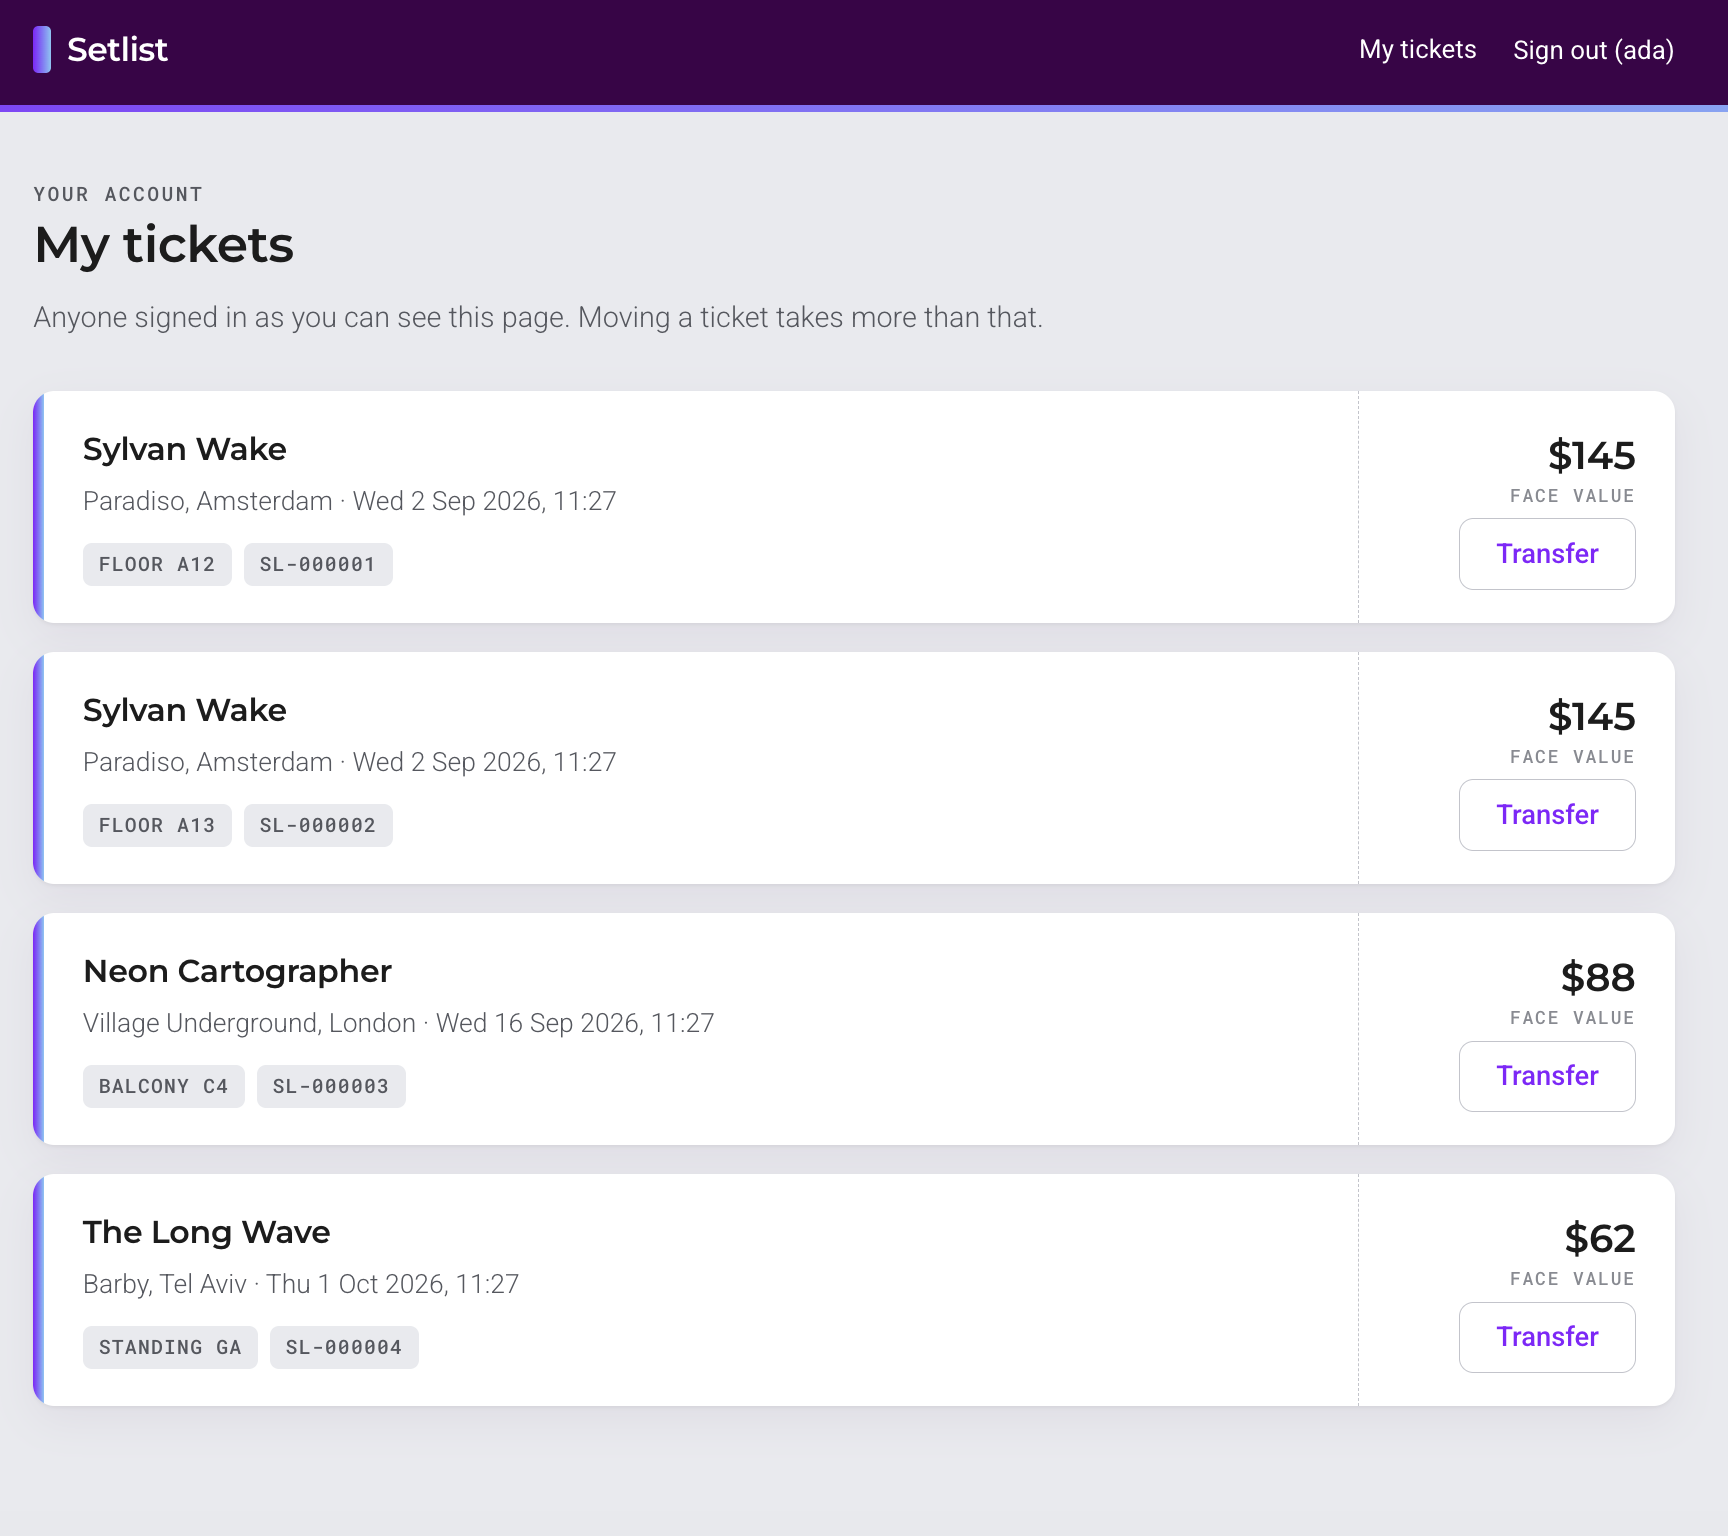This screenshot has width=1728, height=1536.
Task: Click The Long Wave event title
Action: point(206,1232)
